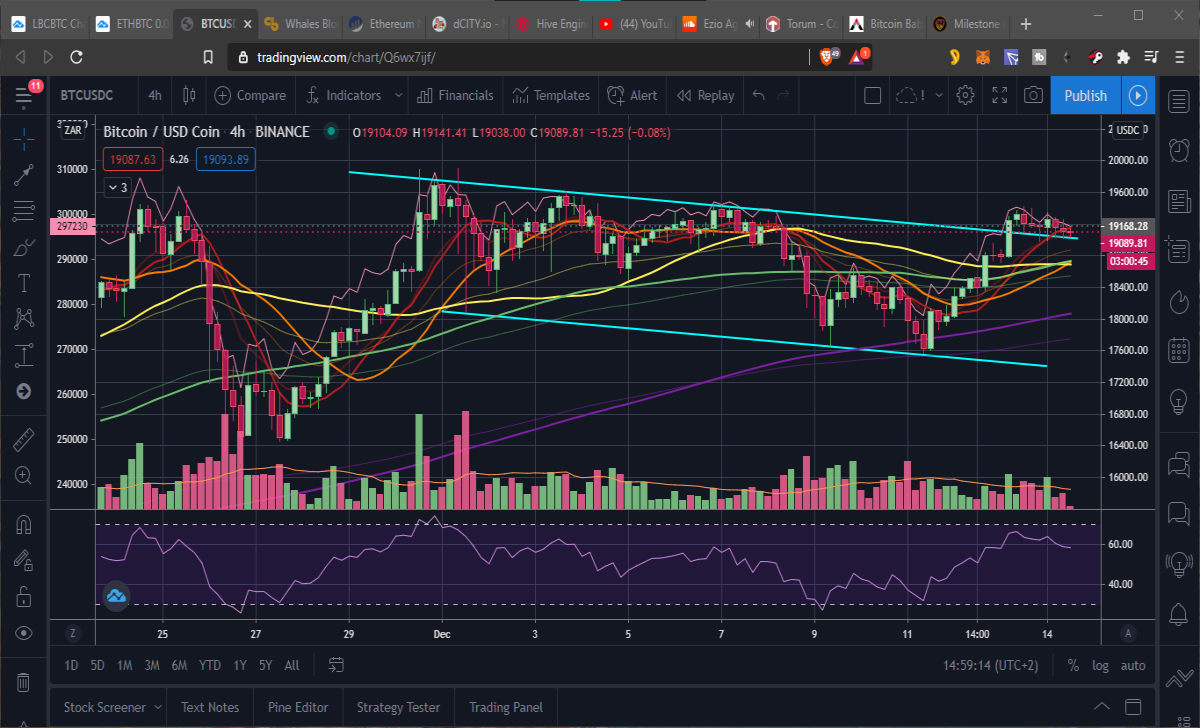Toggle lock all drawing tools

24,597
